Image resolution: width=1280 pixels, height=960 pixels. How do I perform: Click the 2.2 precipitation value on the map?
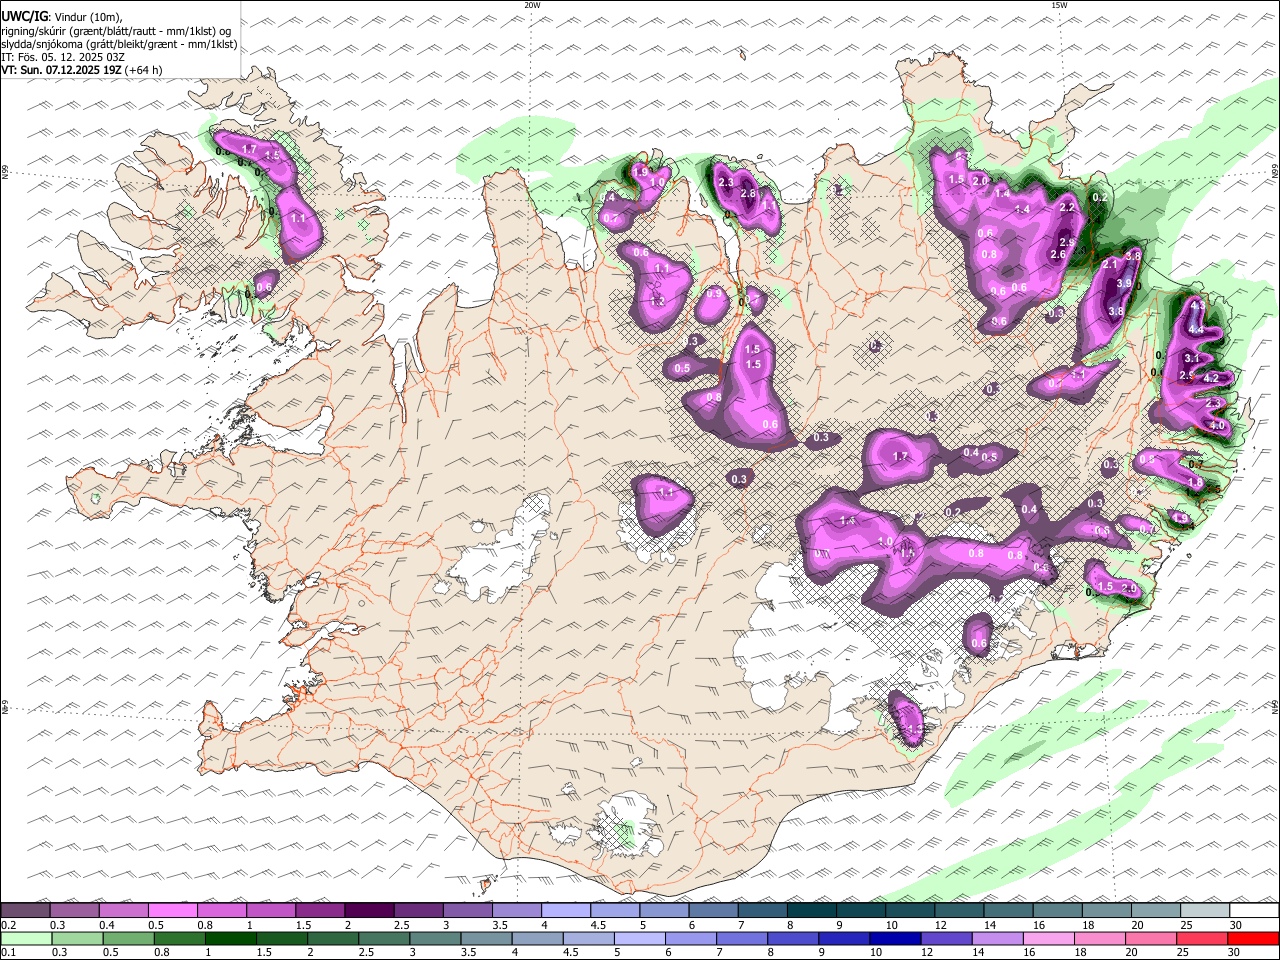click(x=1067, y=207)
